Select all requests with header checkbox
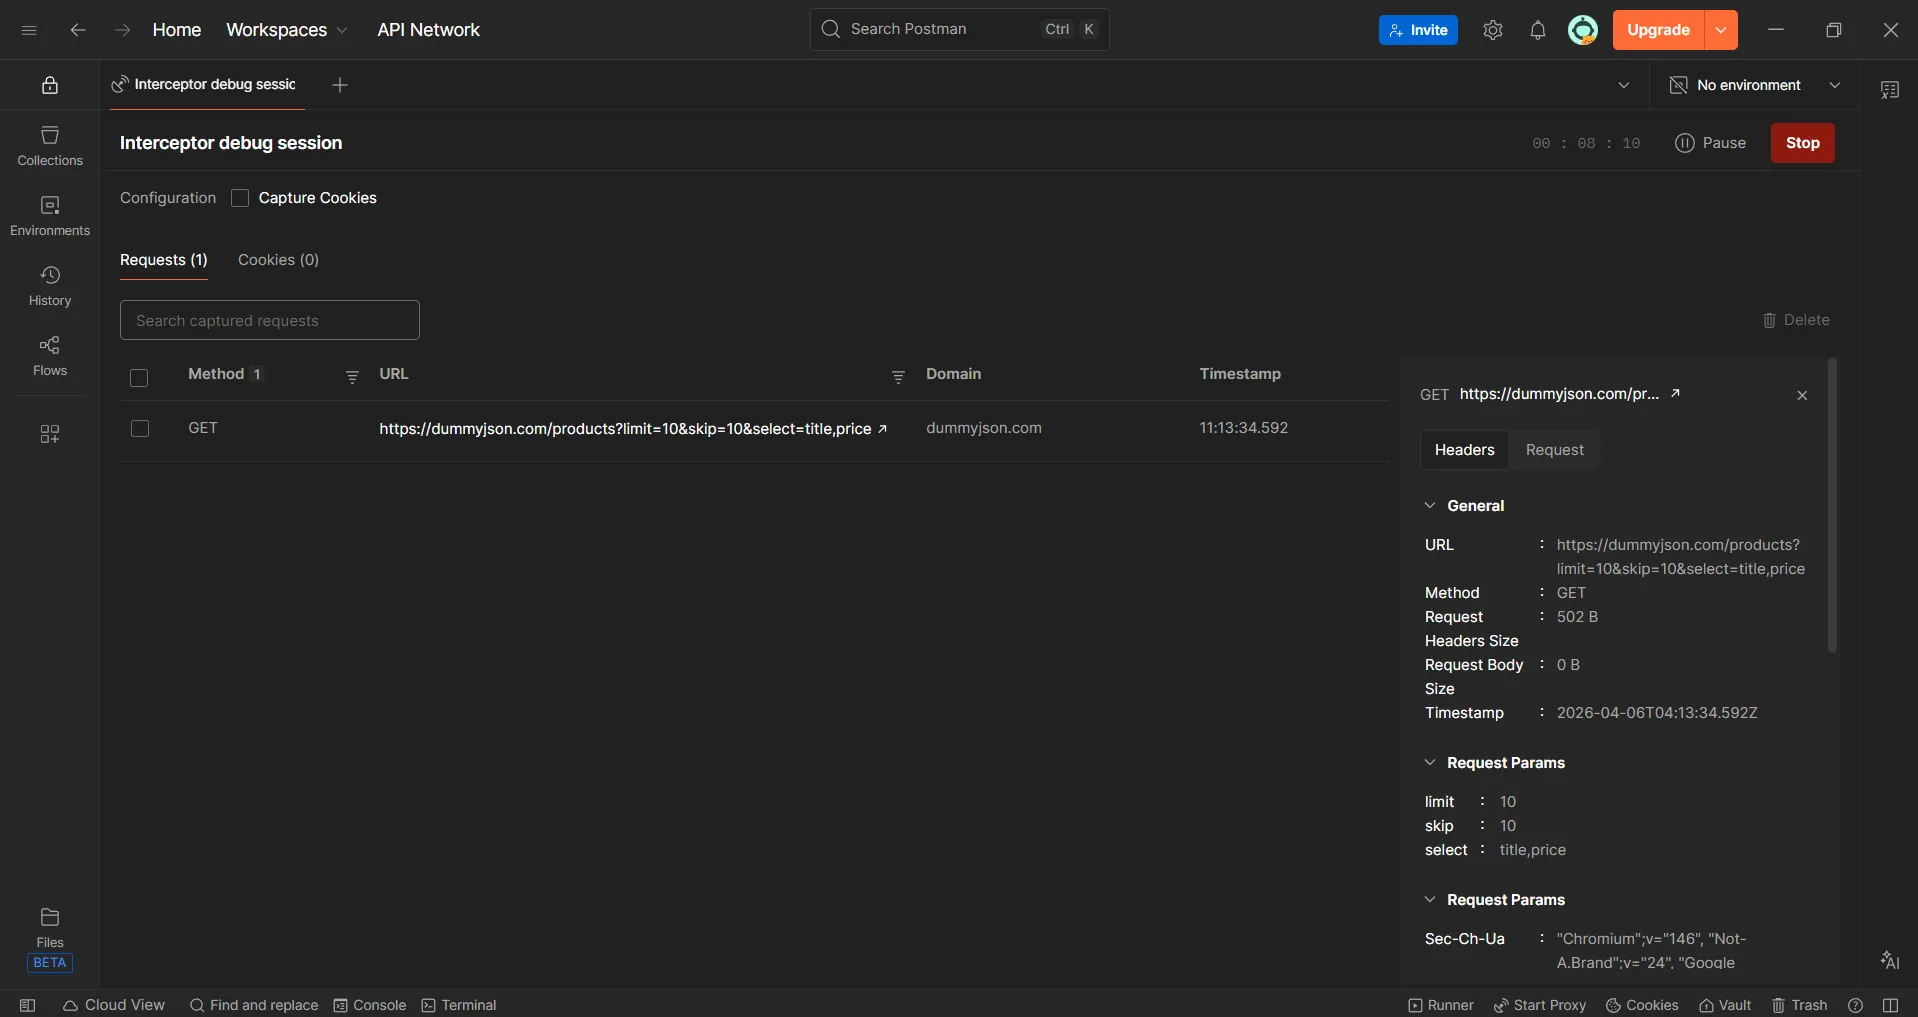Screen dimensions: 1918x1017 coord(139,377)
